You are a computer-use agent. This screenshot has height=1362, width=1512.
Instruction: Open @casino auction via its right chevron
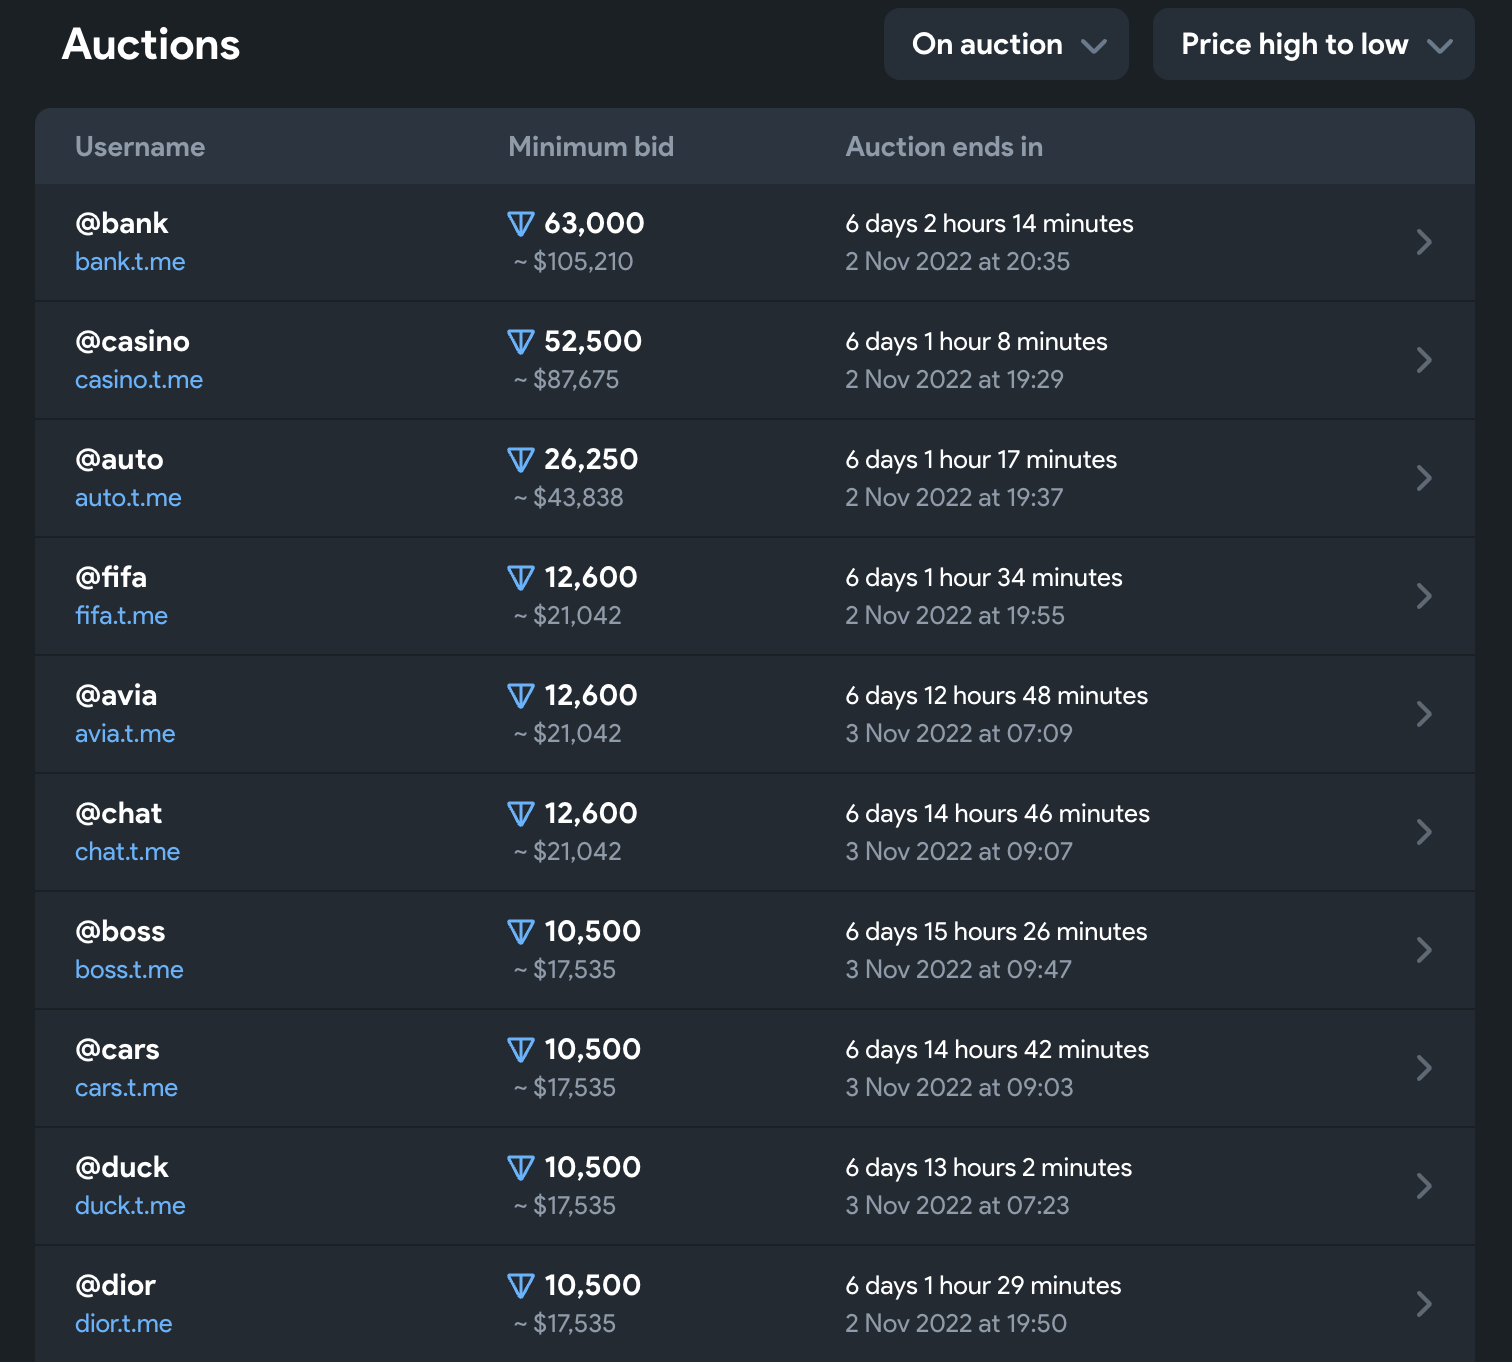[1424, 360]
